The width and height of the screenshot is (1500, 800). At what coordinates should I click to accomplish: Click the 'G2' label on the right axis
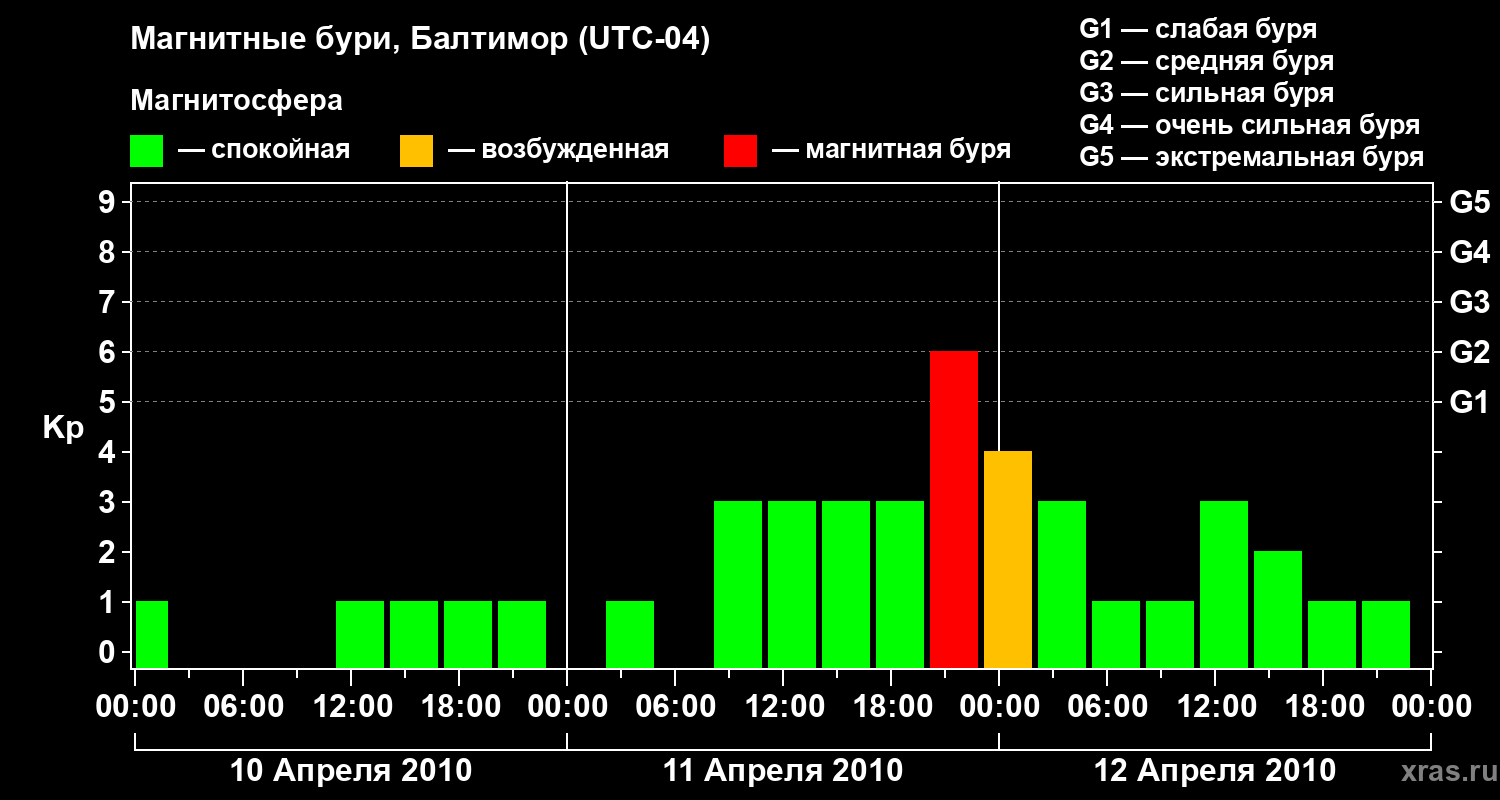click(x=1470, y=353)
